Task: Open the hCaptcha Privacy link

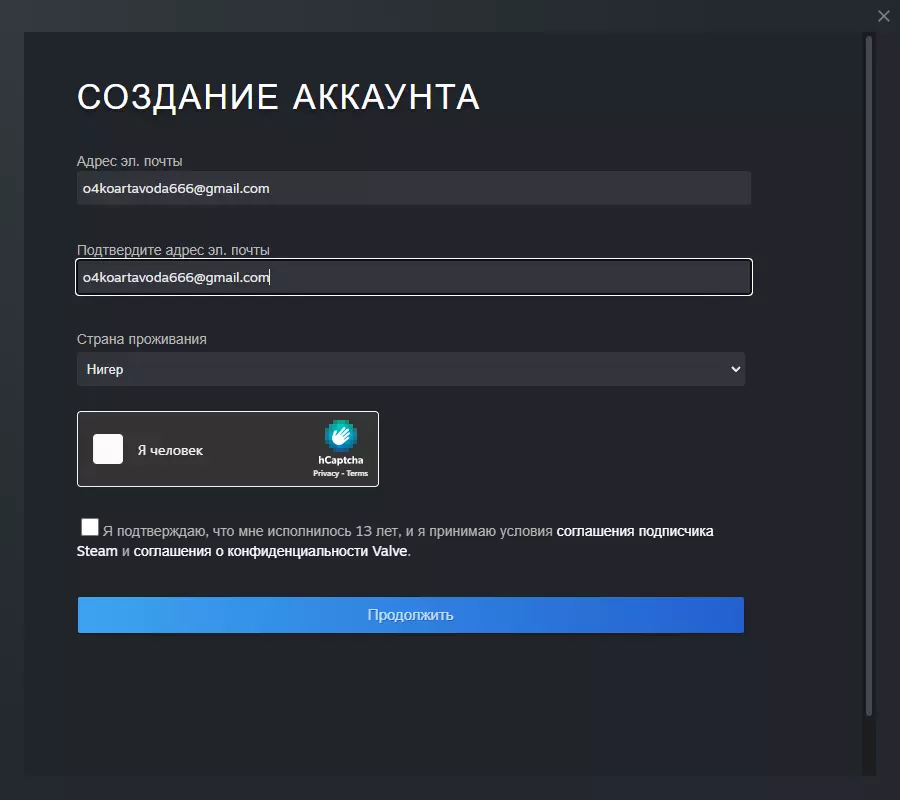Action: pyautogui.click(x=326, y=473)
